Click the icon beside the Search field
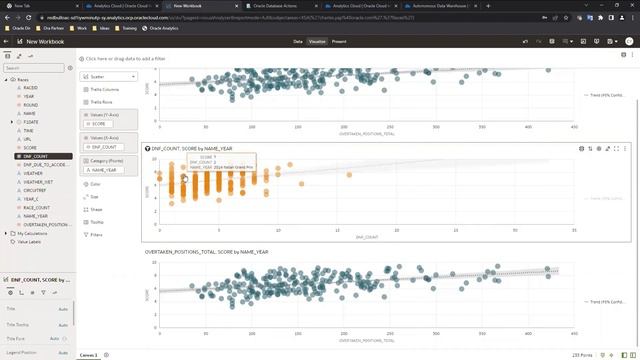The height and width of the screenshot is (360, 640). (x=70, y=68)
